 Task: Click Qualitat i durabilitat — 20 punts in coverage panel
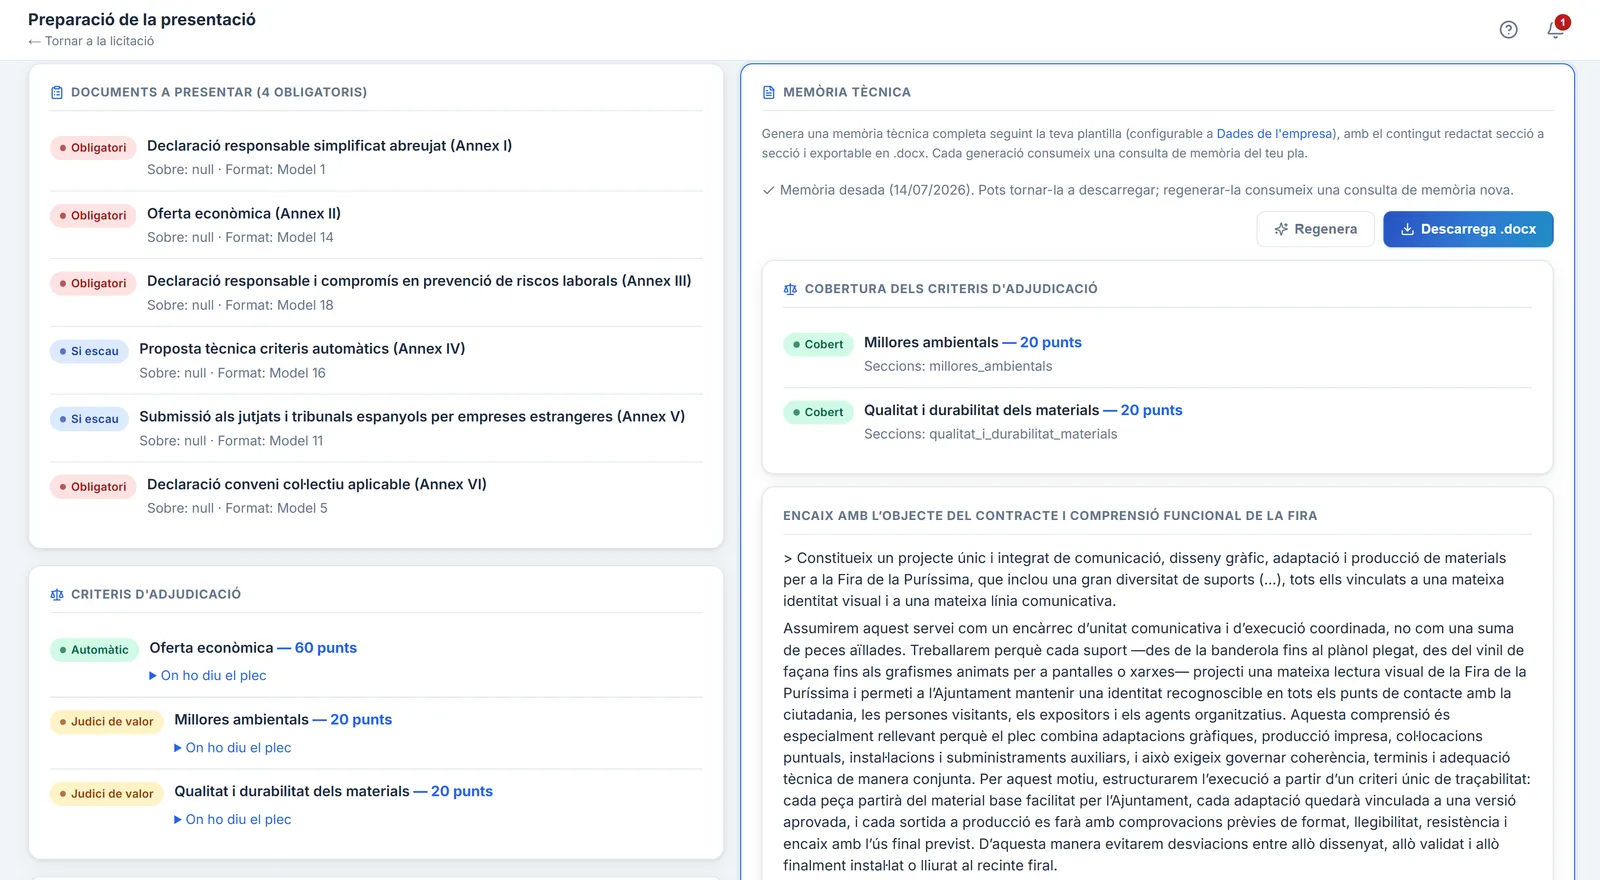[1023, 411]
